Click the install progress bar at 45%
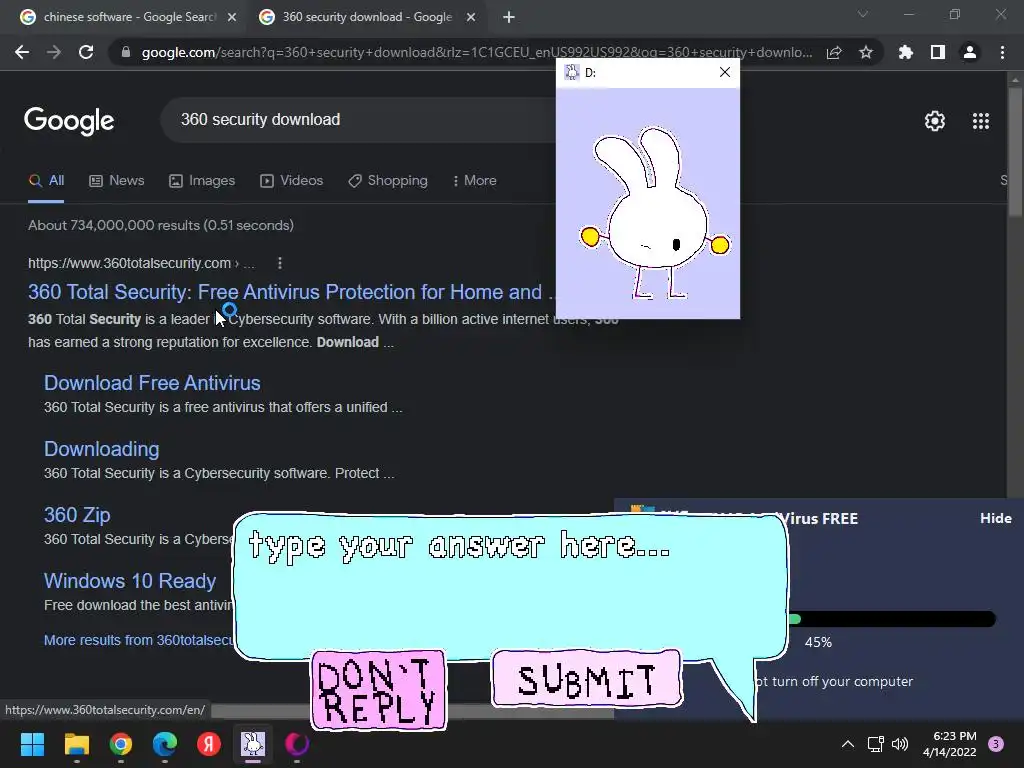 coord(892,619)
